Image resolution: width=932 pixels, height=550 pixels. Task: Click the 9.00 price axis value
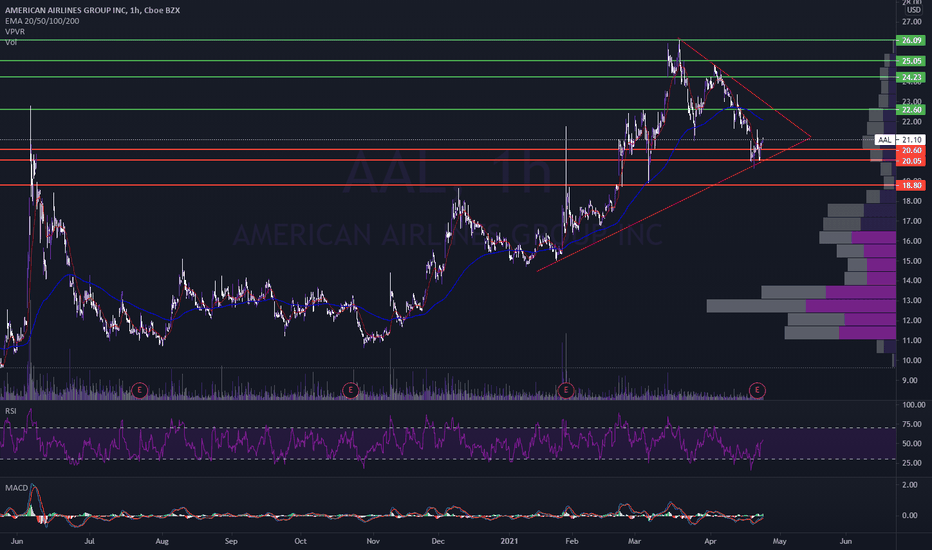point(909,381)
